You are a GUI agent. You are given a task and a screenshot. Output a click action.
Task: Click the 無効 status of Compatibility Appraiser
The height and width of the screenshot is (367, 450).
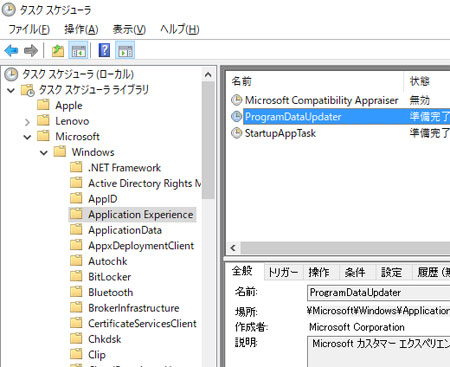pos(420,100)
